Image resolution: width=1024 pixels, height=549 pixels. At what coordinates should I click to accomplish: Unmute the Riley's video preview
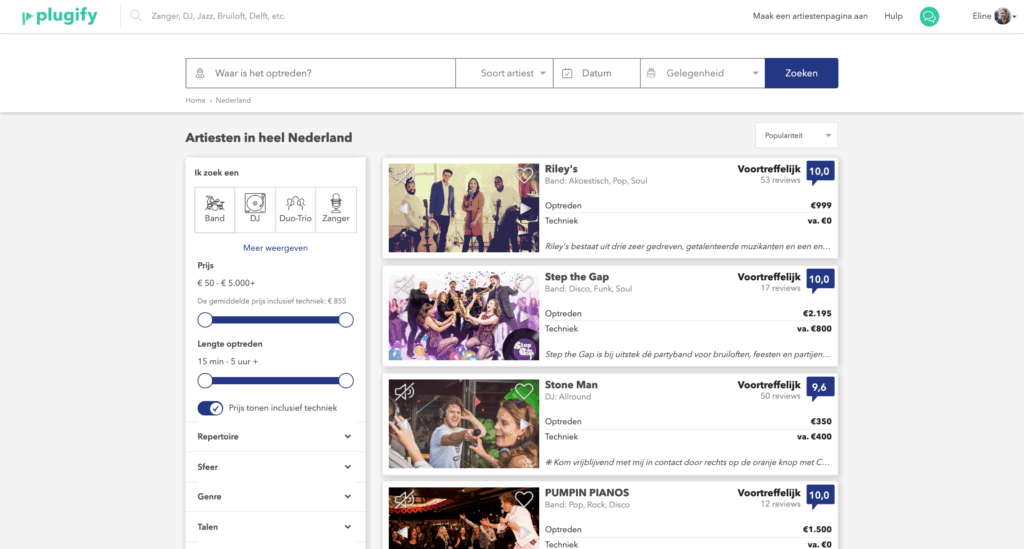(x=403, y=176)
